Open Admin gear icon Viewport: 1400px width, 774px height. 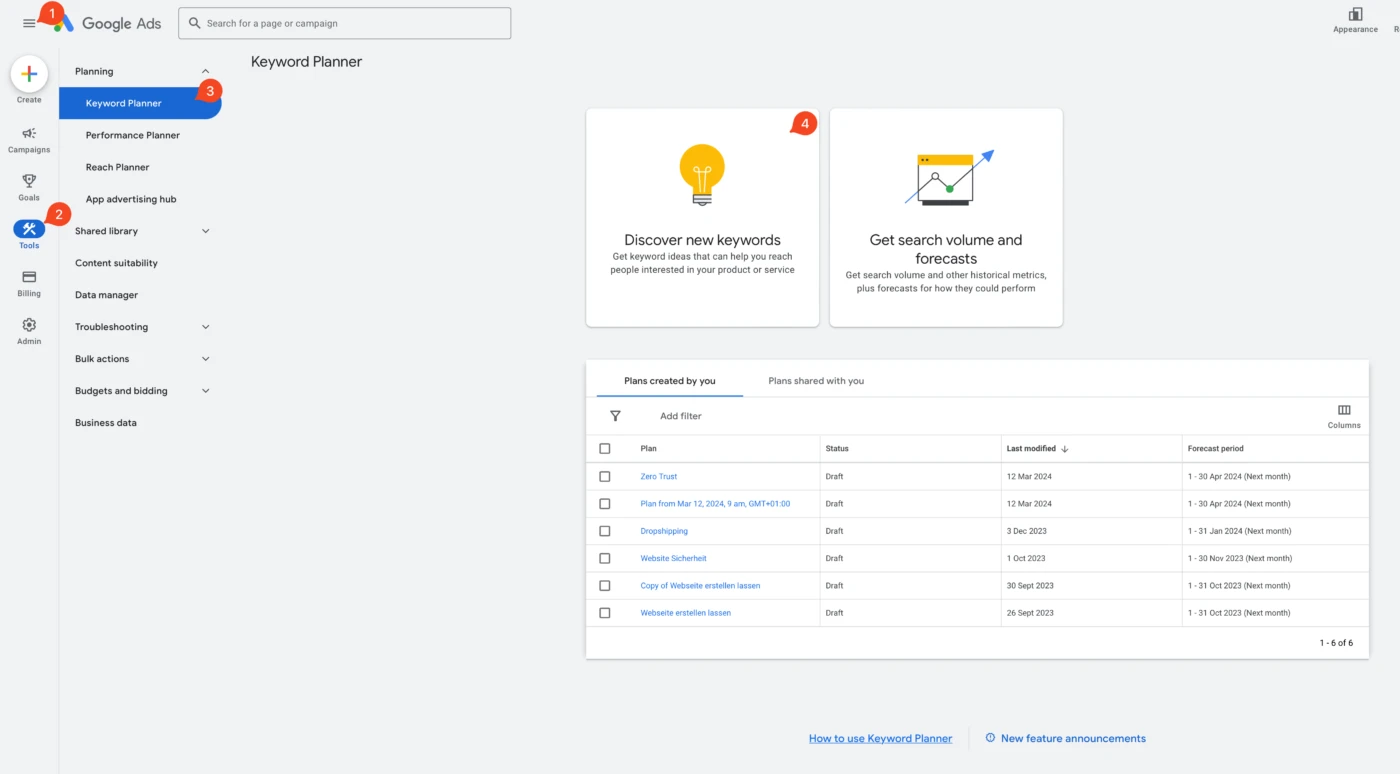click(29, 325)
